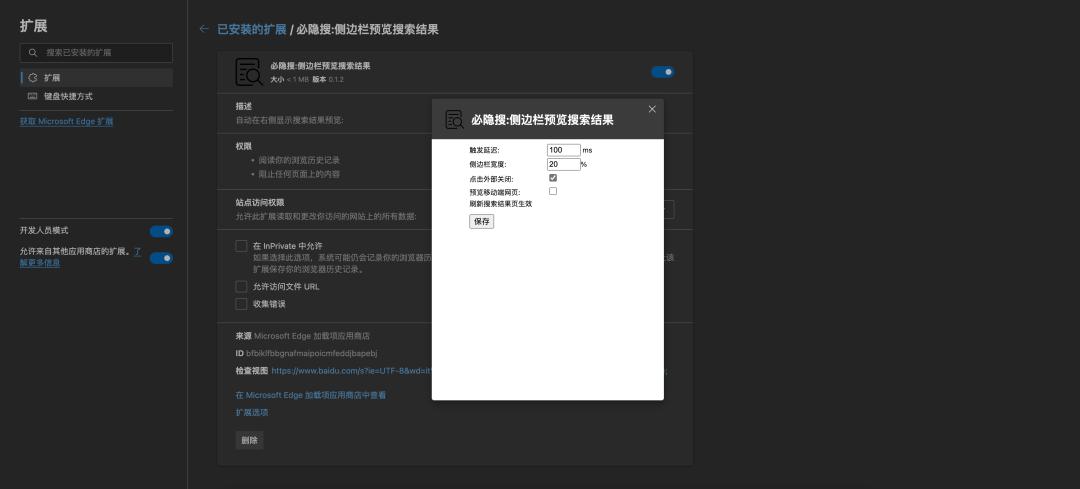The width and height of the screenshot is (1080, 489).
Task: Click the 扩展 puzzle icon in sidebar
Action: click(x=32, y=78)
